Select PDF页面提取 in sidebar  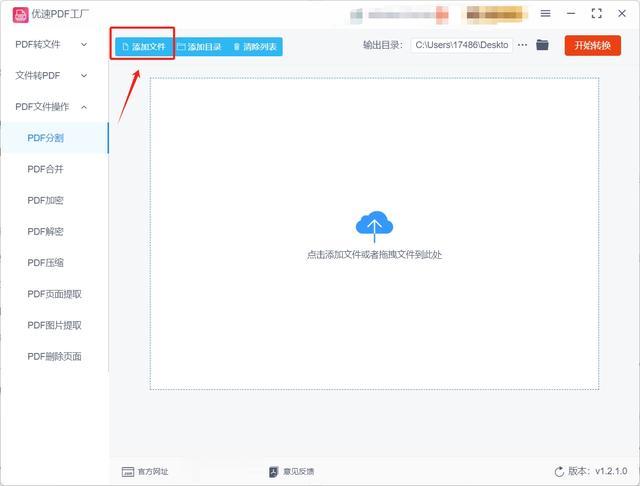pyautogui.click(x=54, y=294)
